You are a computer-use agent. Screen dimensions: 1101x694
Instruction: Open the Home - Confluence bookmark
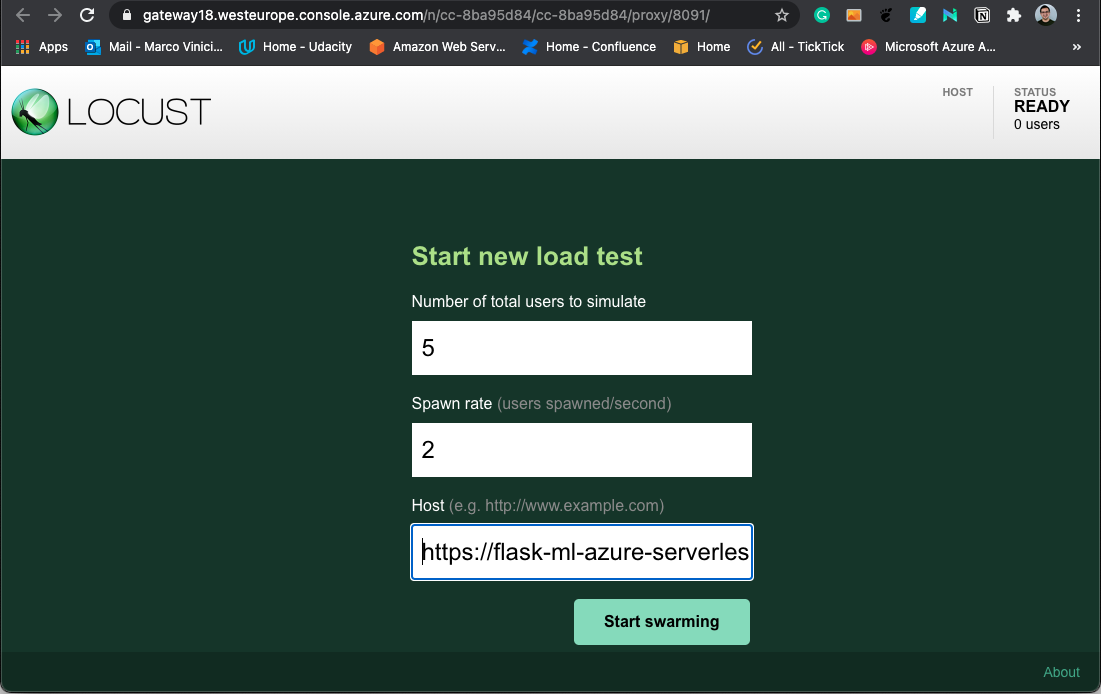coord(589,47)
